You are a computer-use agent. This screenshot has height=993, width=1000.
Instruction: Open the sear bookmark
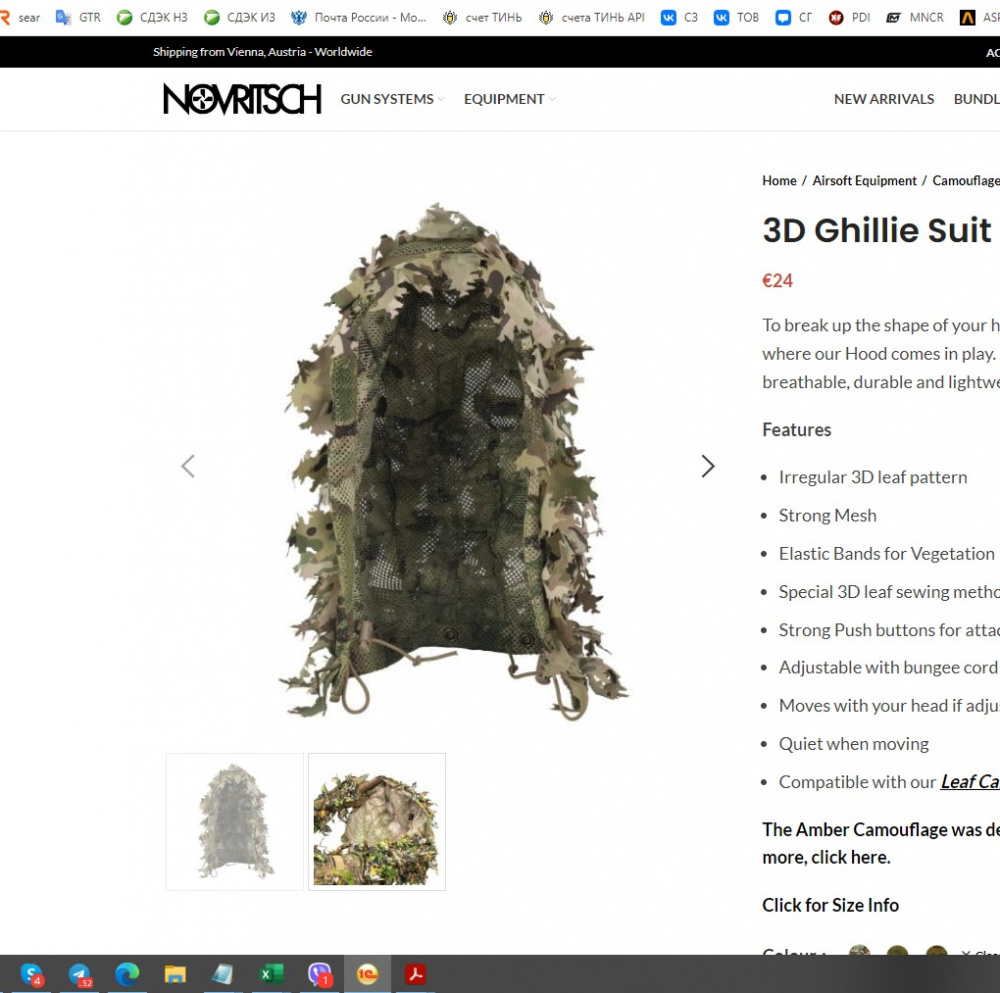pyautogui.click(x=20, y=17)
